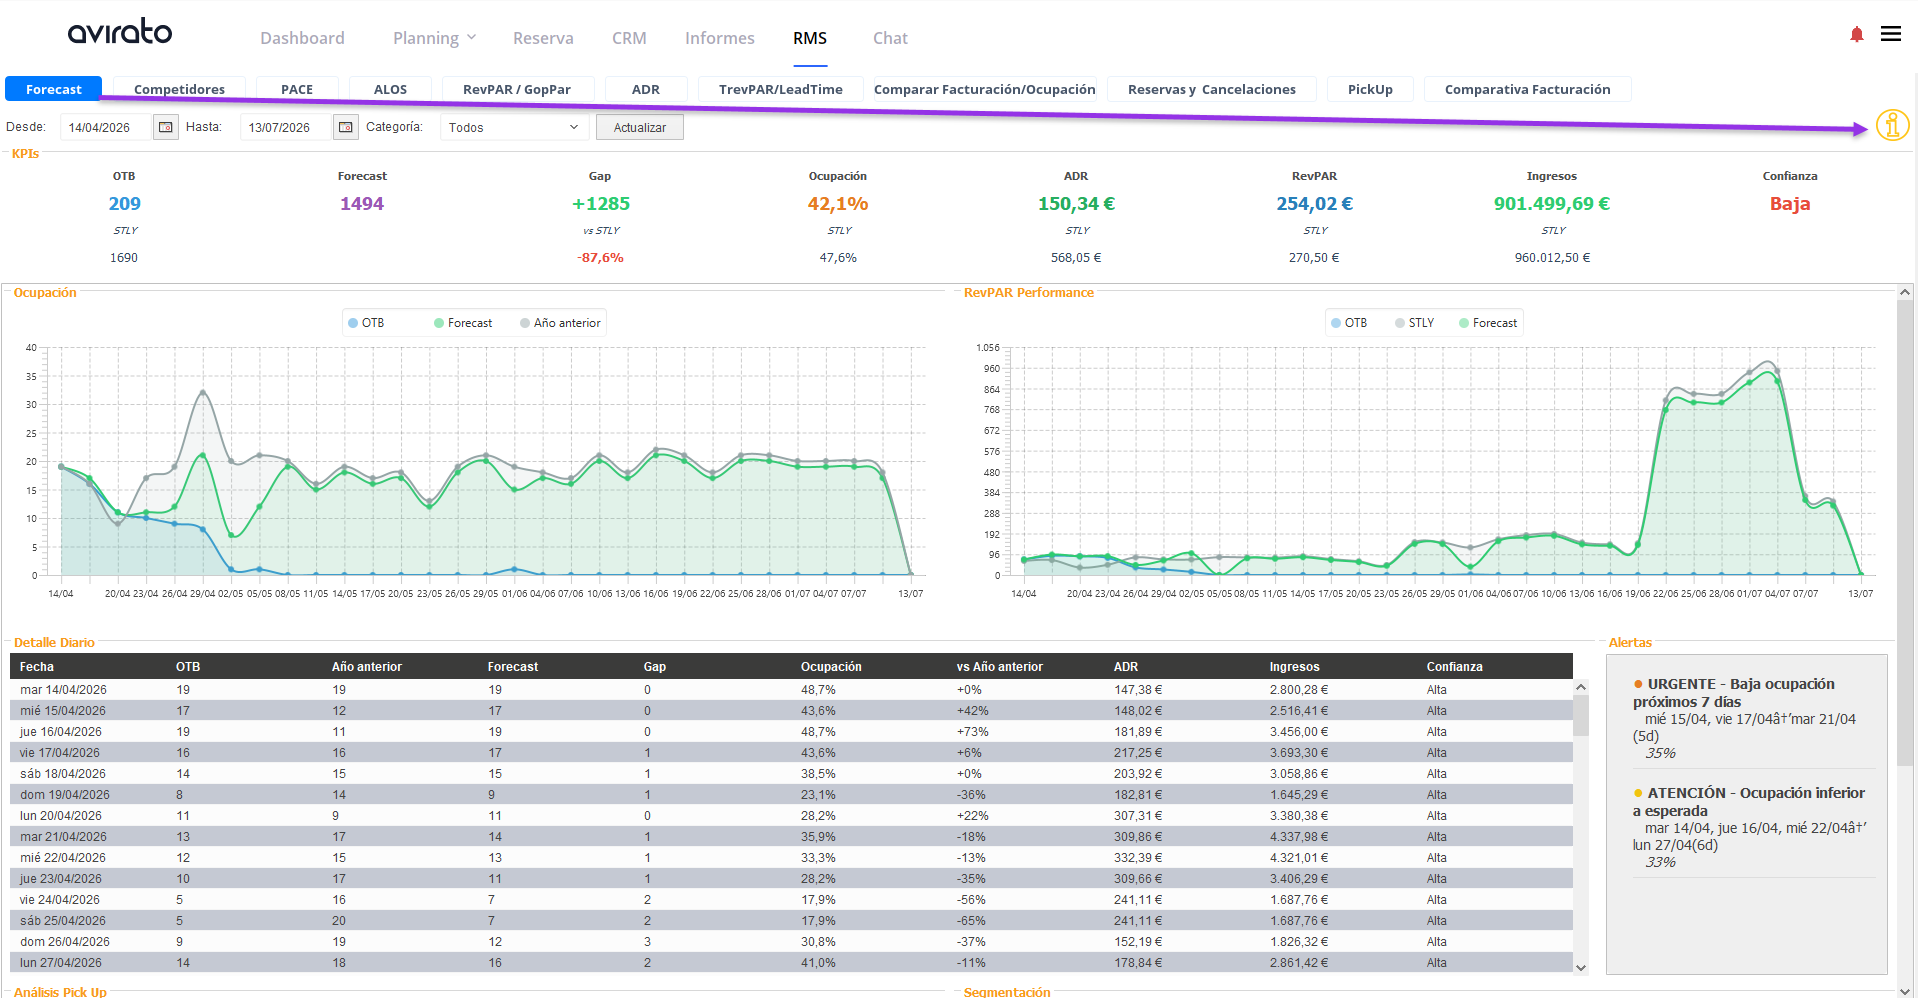The image size is (1918, 998).
Task: Click the Ingresos KPI value 901.499,69 €
Action: (1552, 204)
